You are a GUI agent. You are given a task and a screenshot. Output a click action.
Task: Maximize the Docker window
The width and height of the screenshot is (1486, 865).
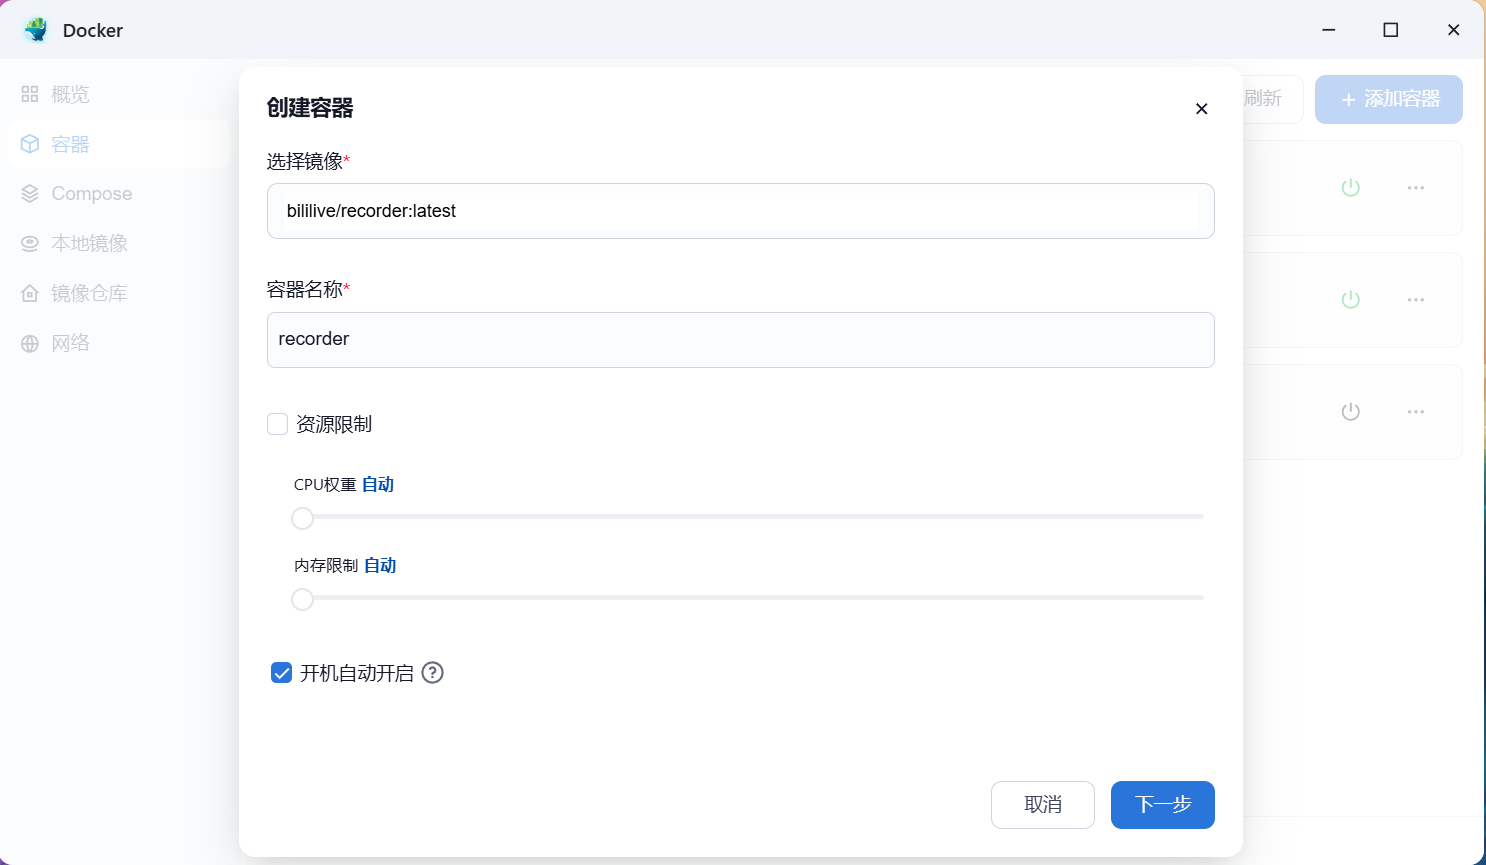(1391, 30)
